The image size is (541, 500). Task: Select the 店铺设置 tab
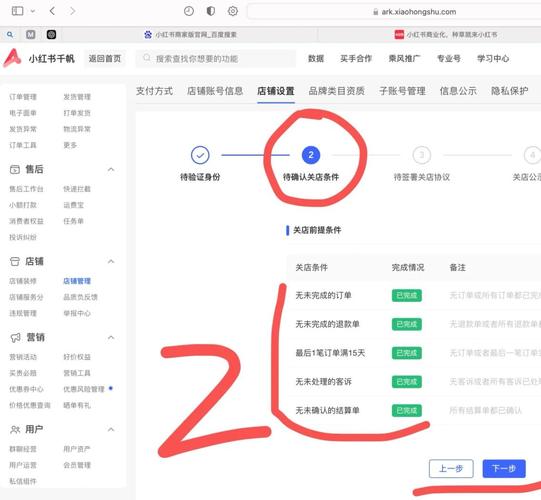point(276,91)
